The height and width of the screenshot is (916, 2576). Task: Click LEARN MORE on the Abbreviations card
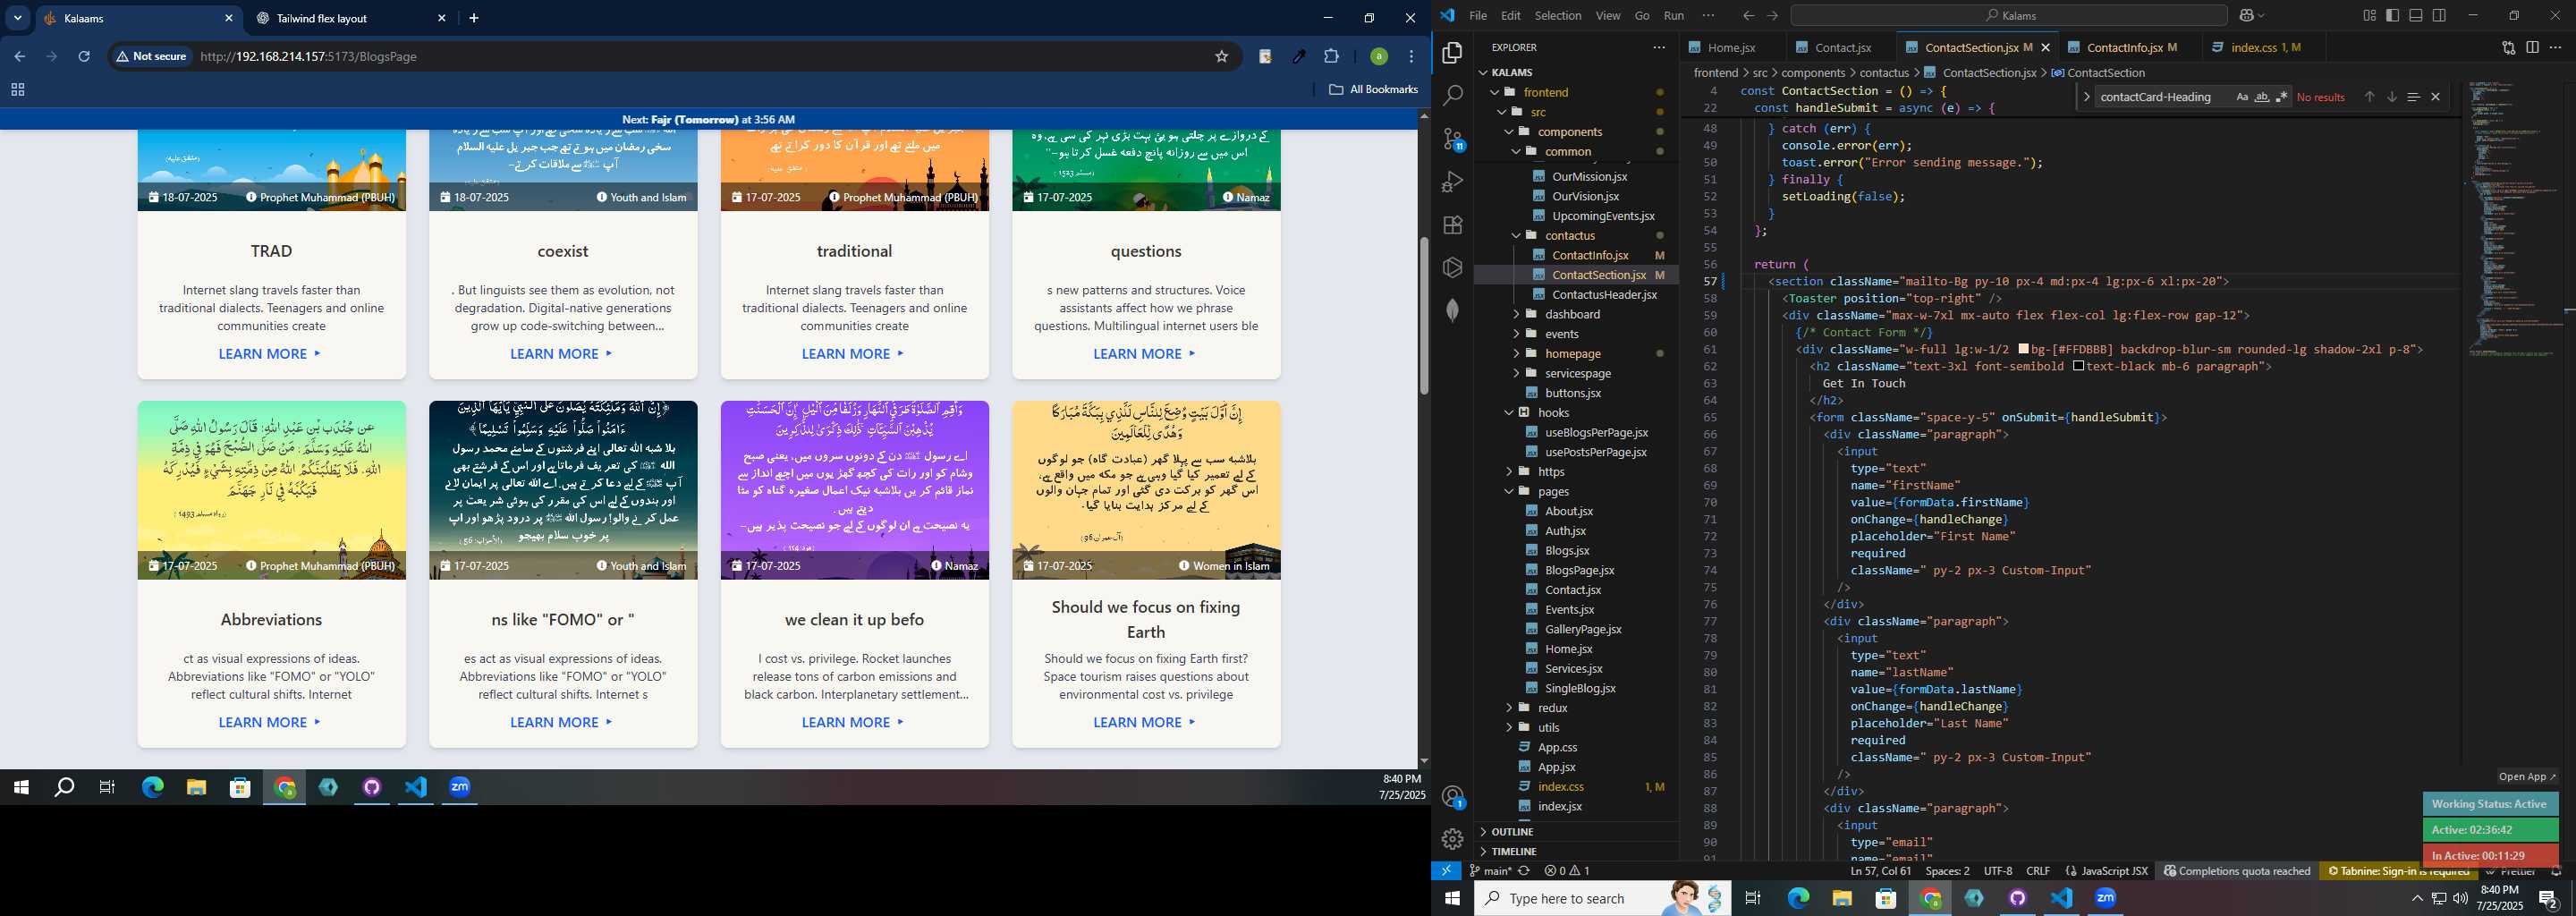(270, 722)
